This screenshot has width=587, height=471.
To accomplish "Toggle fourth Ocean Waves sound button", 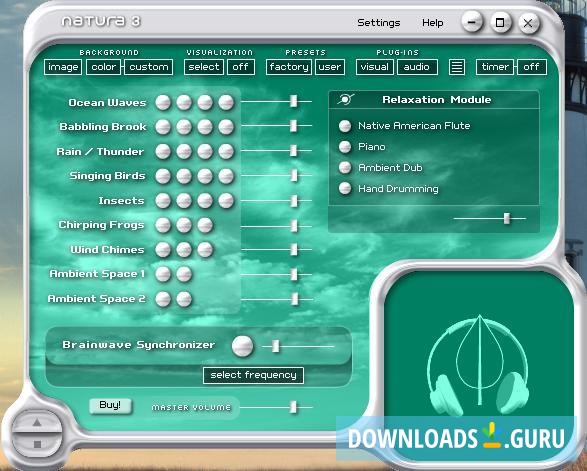I will tap(226, 102).
